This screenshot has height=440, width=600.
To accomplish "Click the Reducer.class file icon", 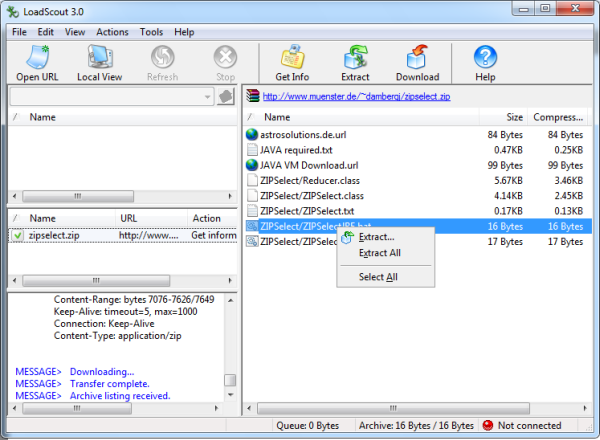I will (252, 181).
